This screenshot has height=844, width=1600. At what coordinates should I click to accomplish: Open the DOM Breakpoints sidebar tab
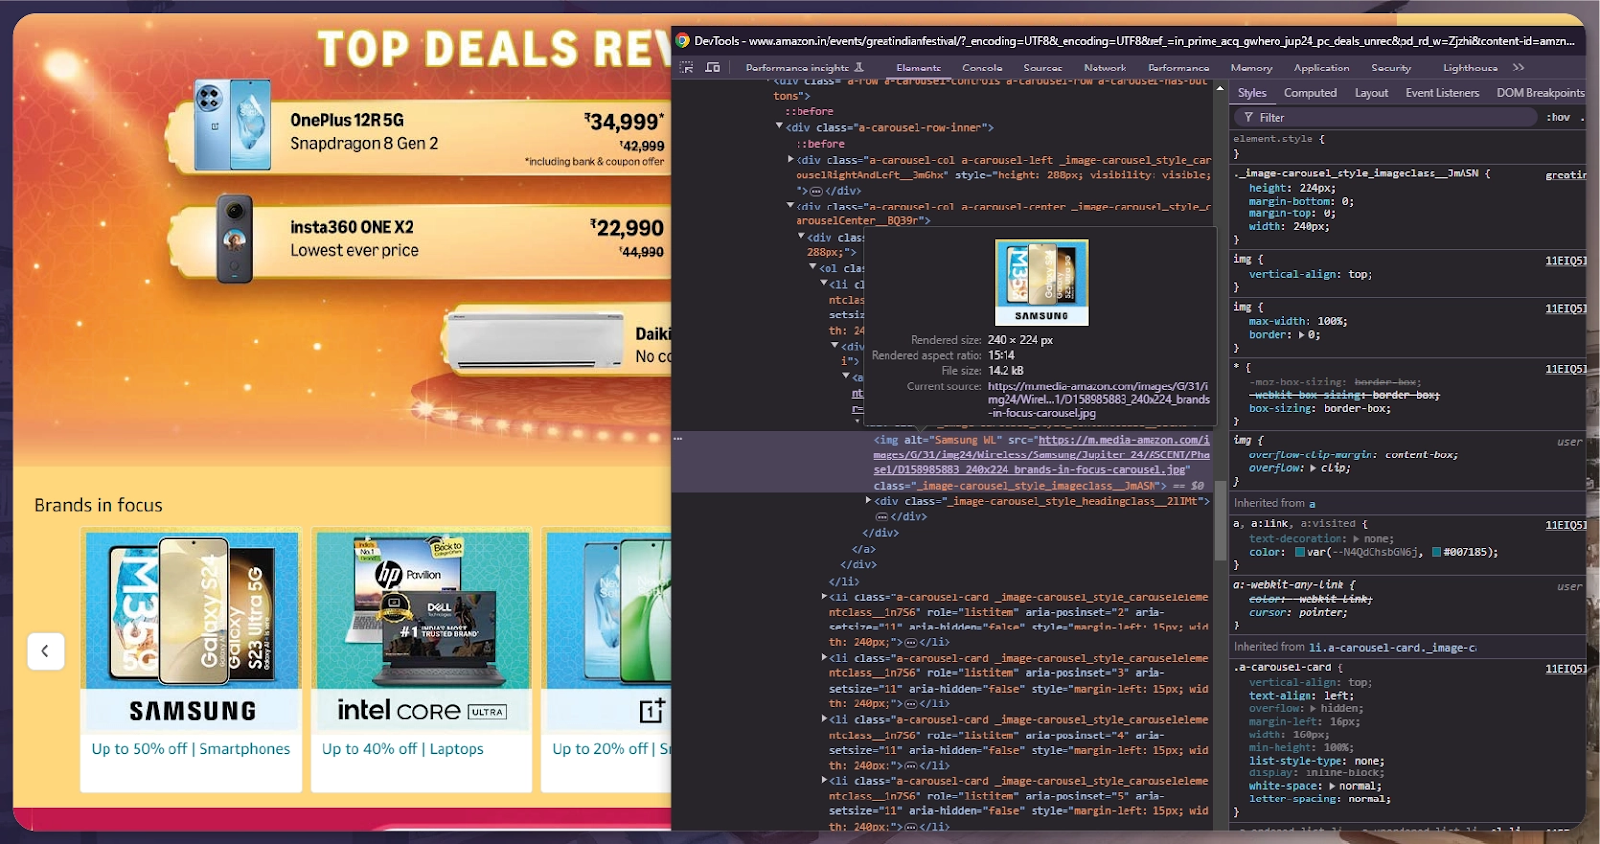(x=1540, y=93)
